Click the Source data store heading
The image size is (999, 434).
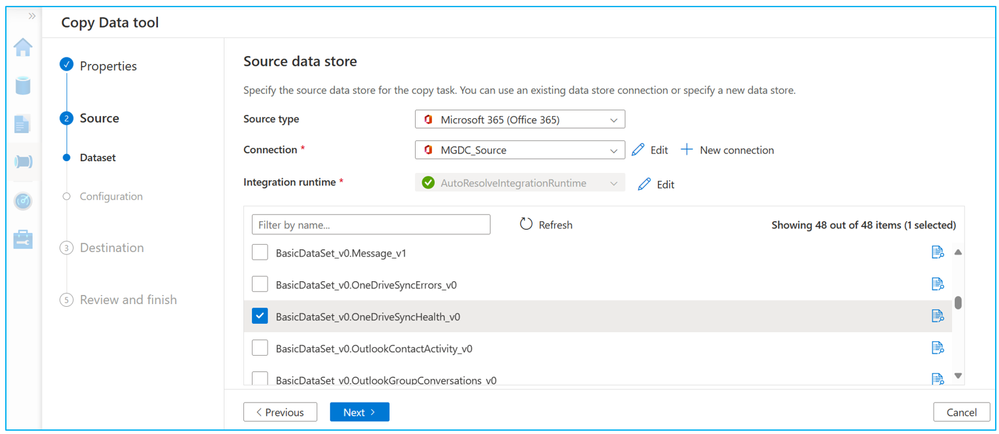pyautogui.click(x=300, y=62)
